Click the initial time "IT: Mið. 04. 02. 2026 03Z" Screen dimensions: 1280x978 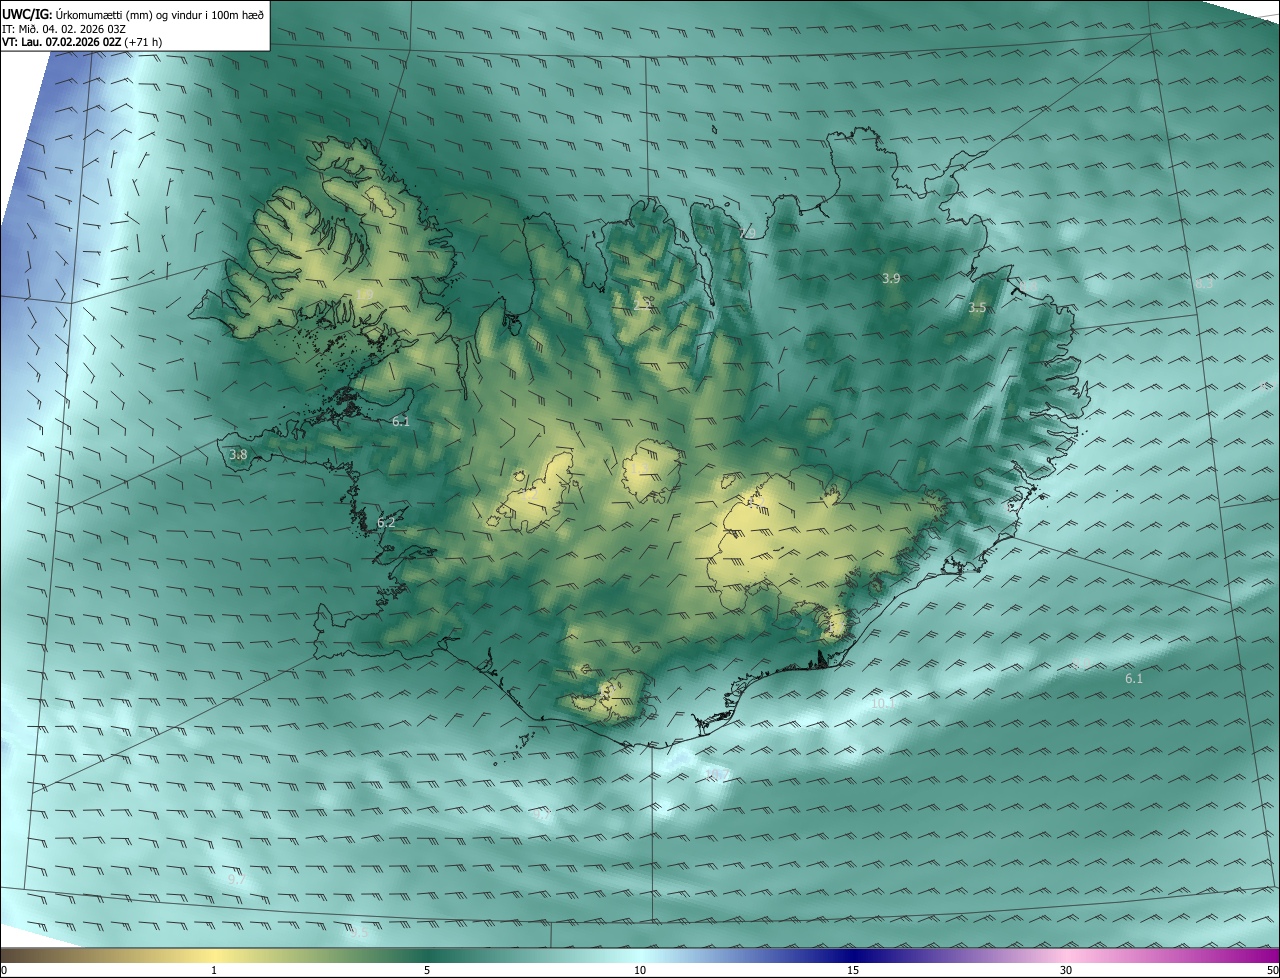[x=64, y=29]
